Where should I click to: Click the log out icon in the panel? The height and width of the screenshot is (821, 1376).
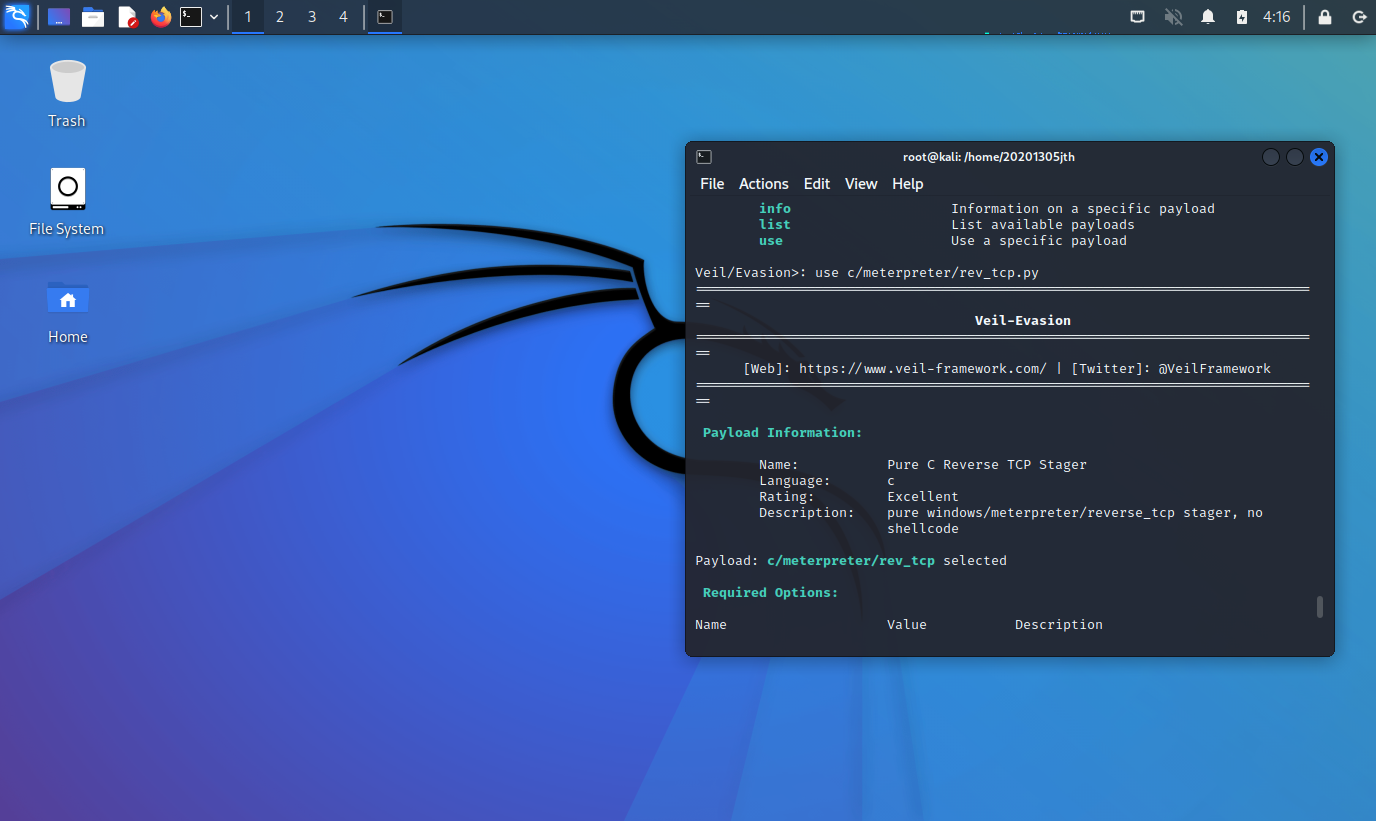point(1359,17)
